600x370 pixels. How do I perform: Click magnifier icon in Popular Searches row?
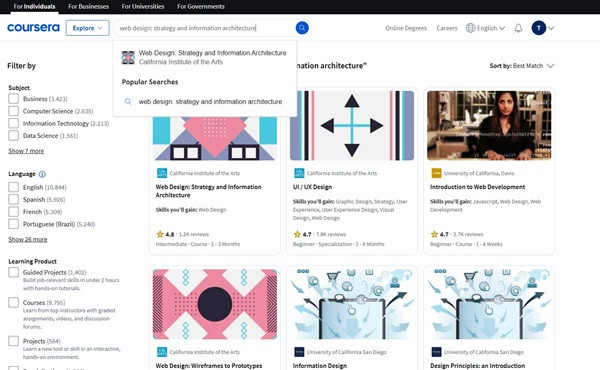click(128, 102)
